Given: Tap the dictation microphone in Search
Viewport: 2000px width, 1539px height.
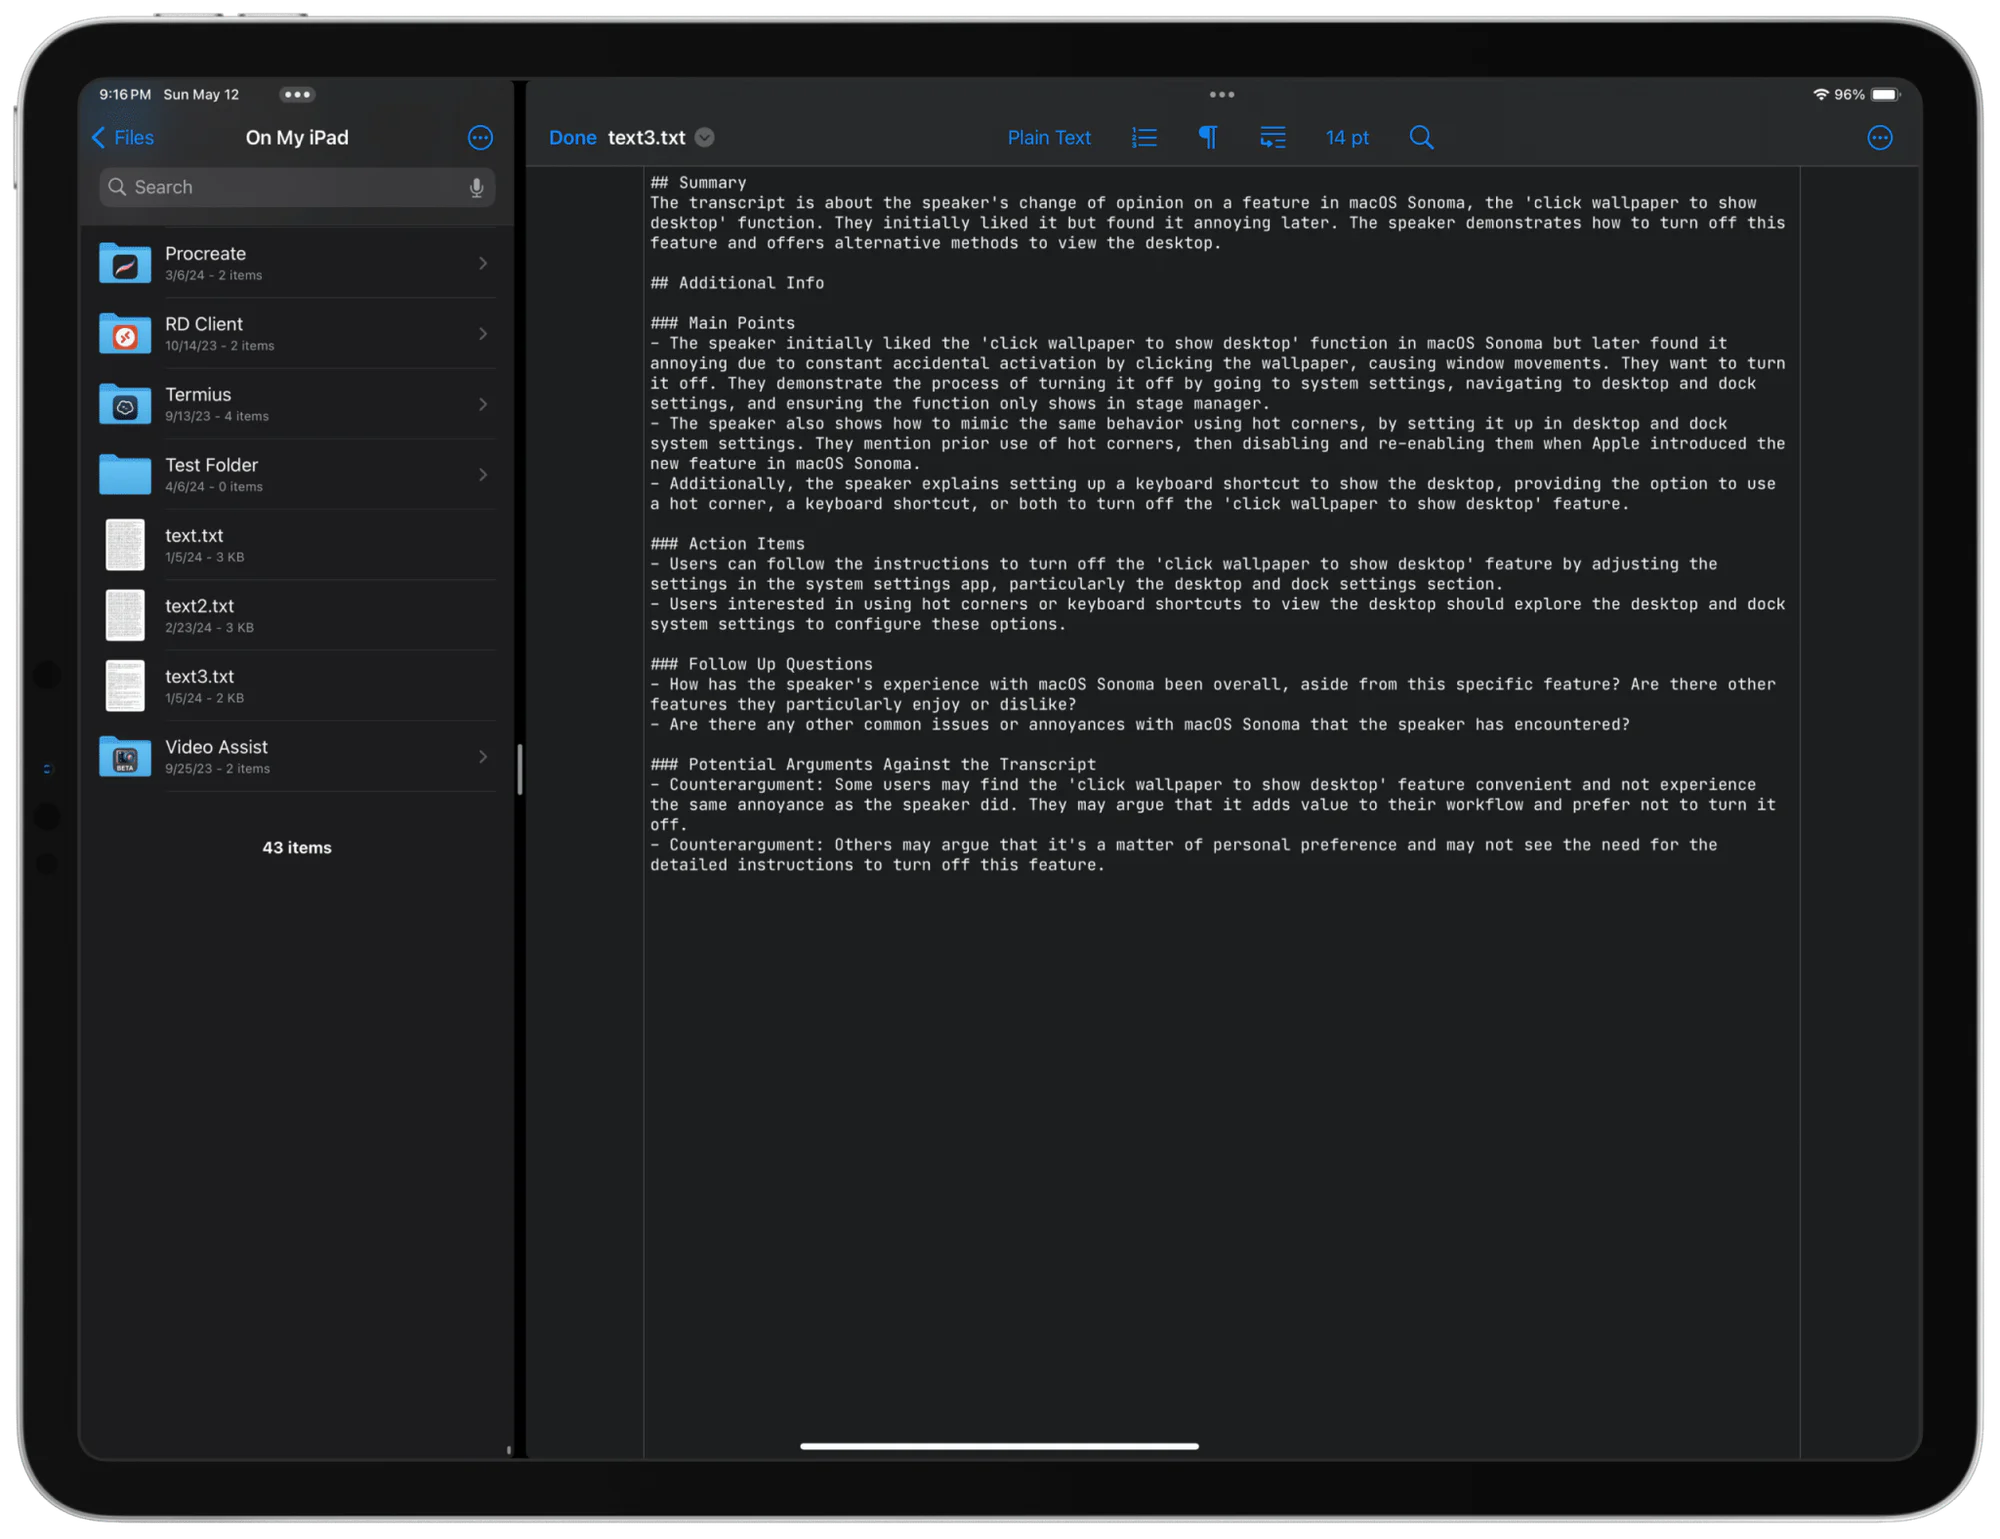Looking at the screenshot, I should 476,187.
